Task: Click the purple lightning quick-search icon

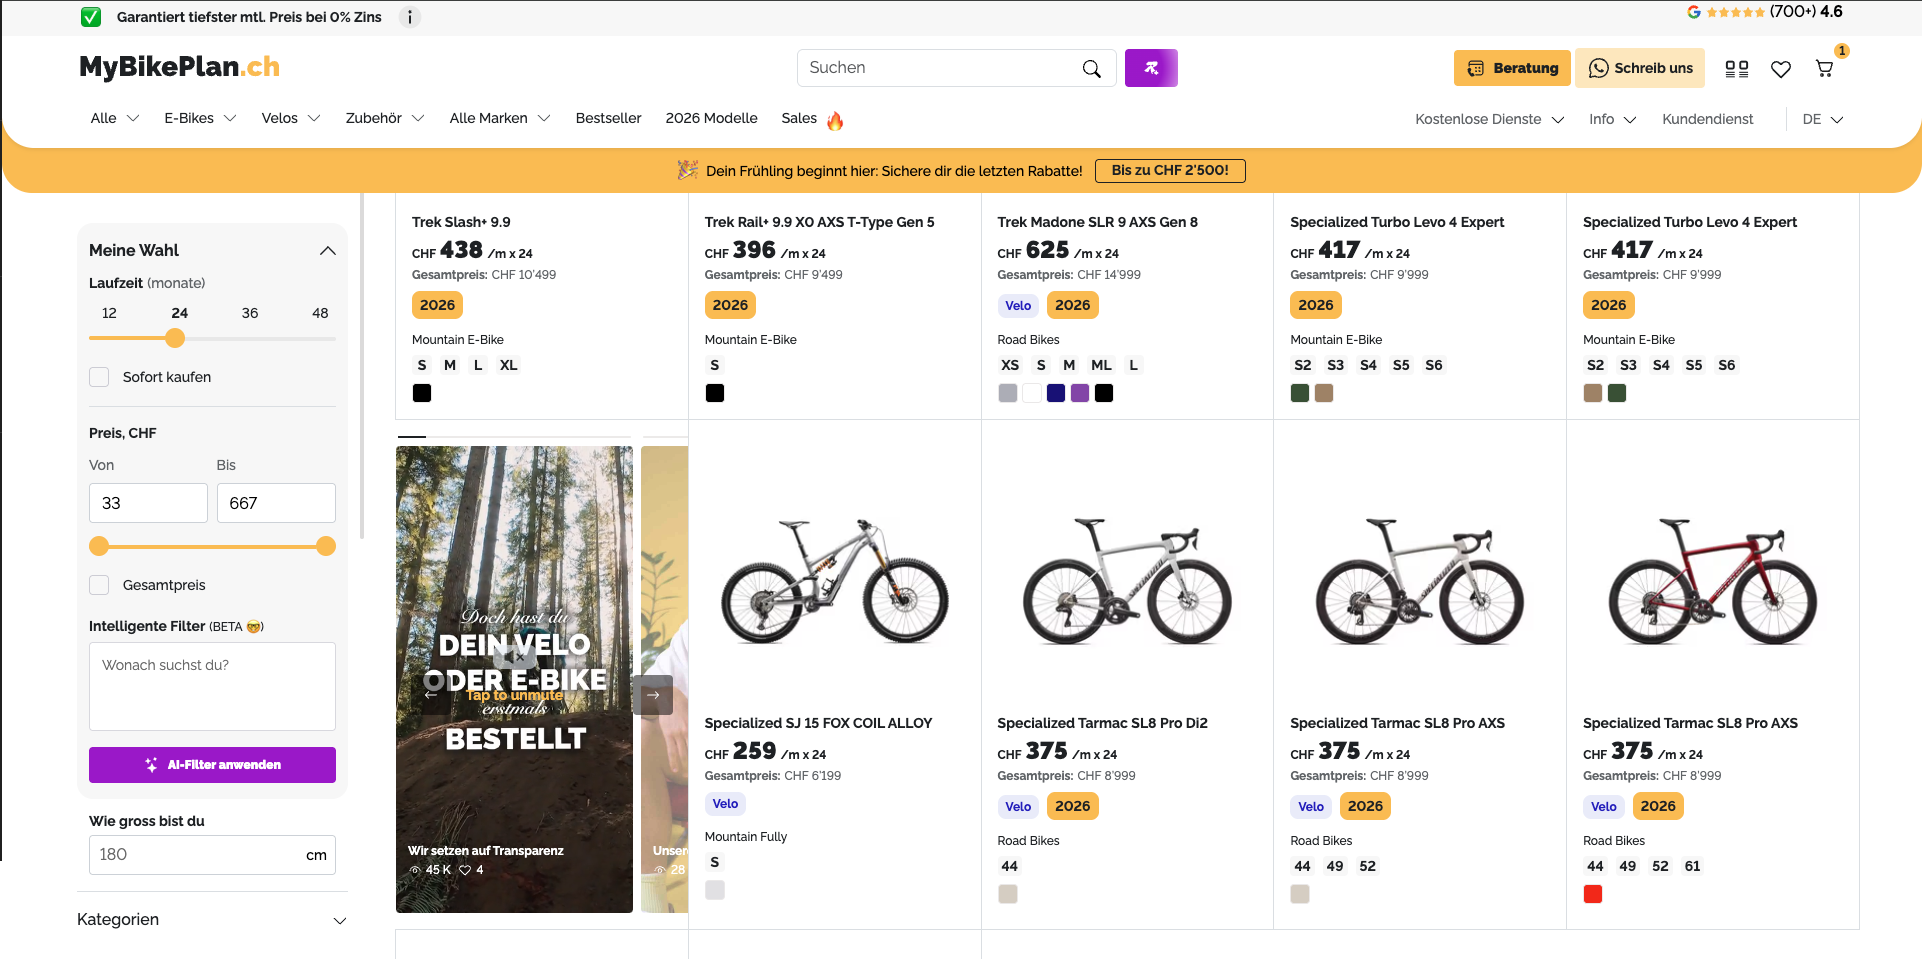Action: point(1151,68)
